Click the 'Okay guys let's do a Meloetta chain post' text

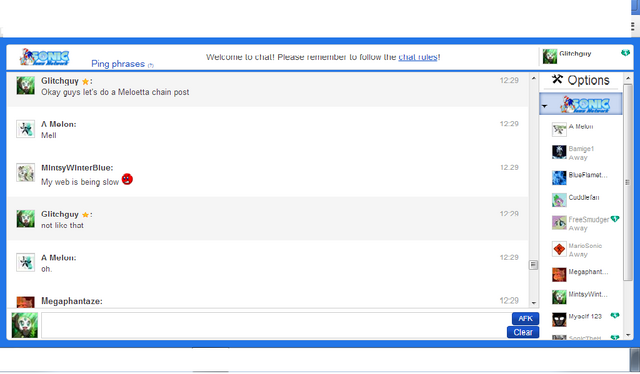pos(115,92)
